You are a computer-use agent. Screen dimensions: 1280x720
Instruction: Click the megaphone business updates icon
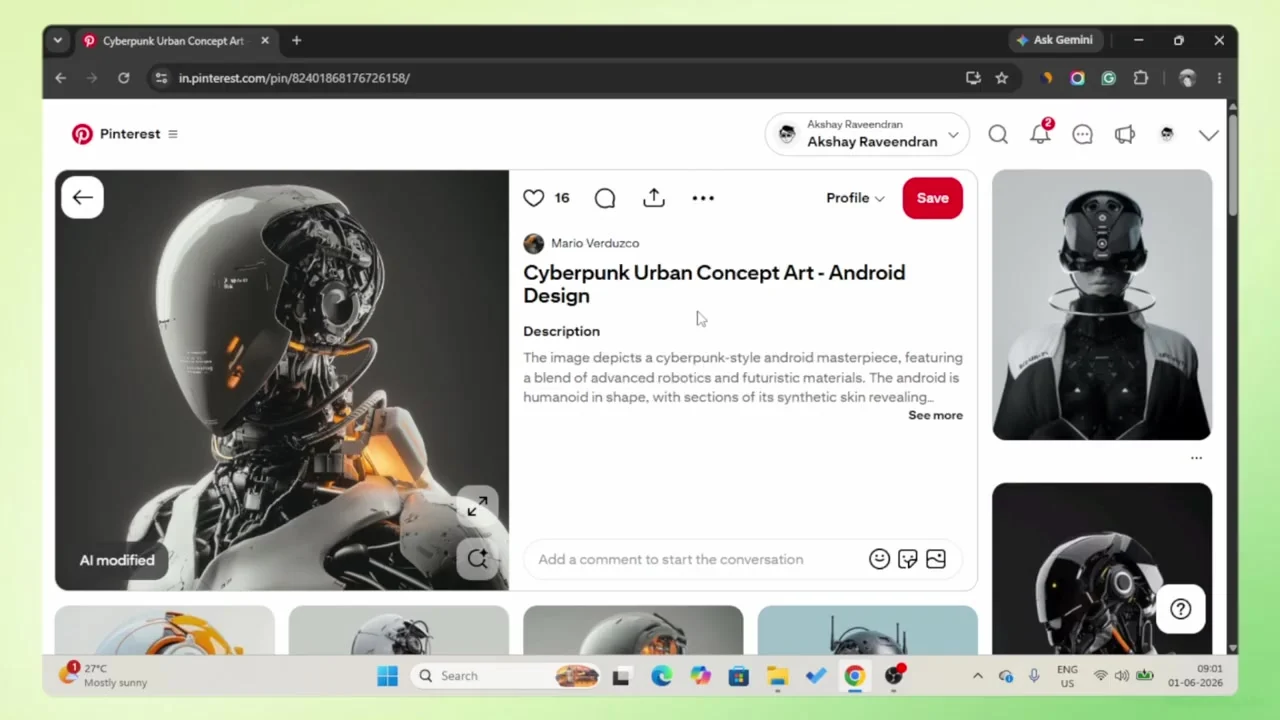pos(1125,134)
